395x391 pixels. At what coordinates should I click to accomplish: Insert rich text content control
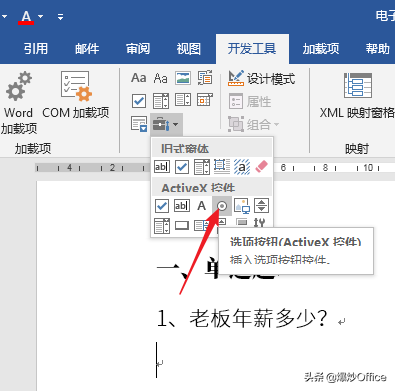(139, 78)
